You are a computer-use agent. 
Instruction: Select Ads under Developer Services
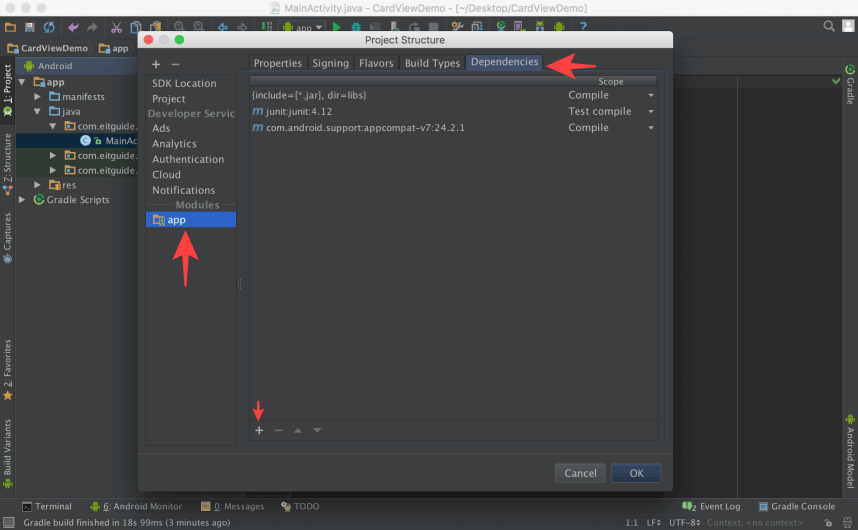(161, 128)
